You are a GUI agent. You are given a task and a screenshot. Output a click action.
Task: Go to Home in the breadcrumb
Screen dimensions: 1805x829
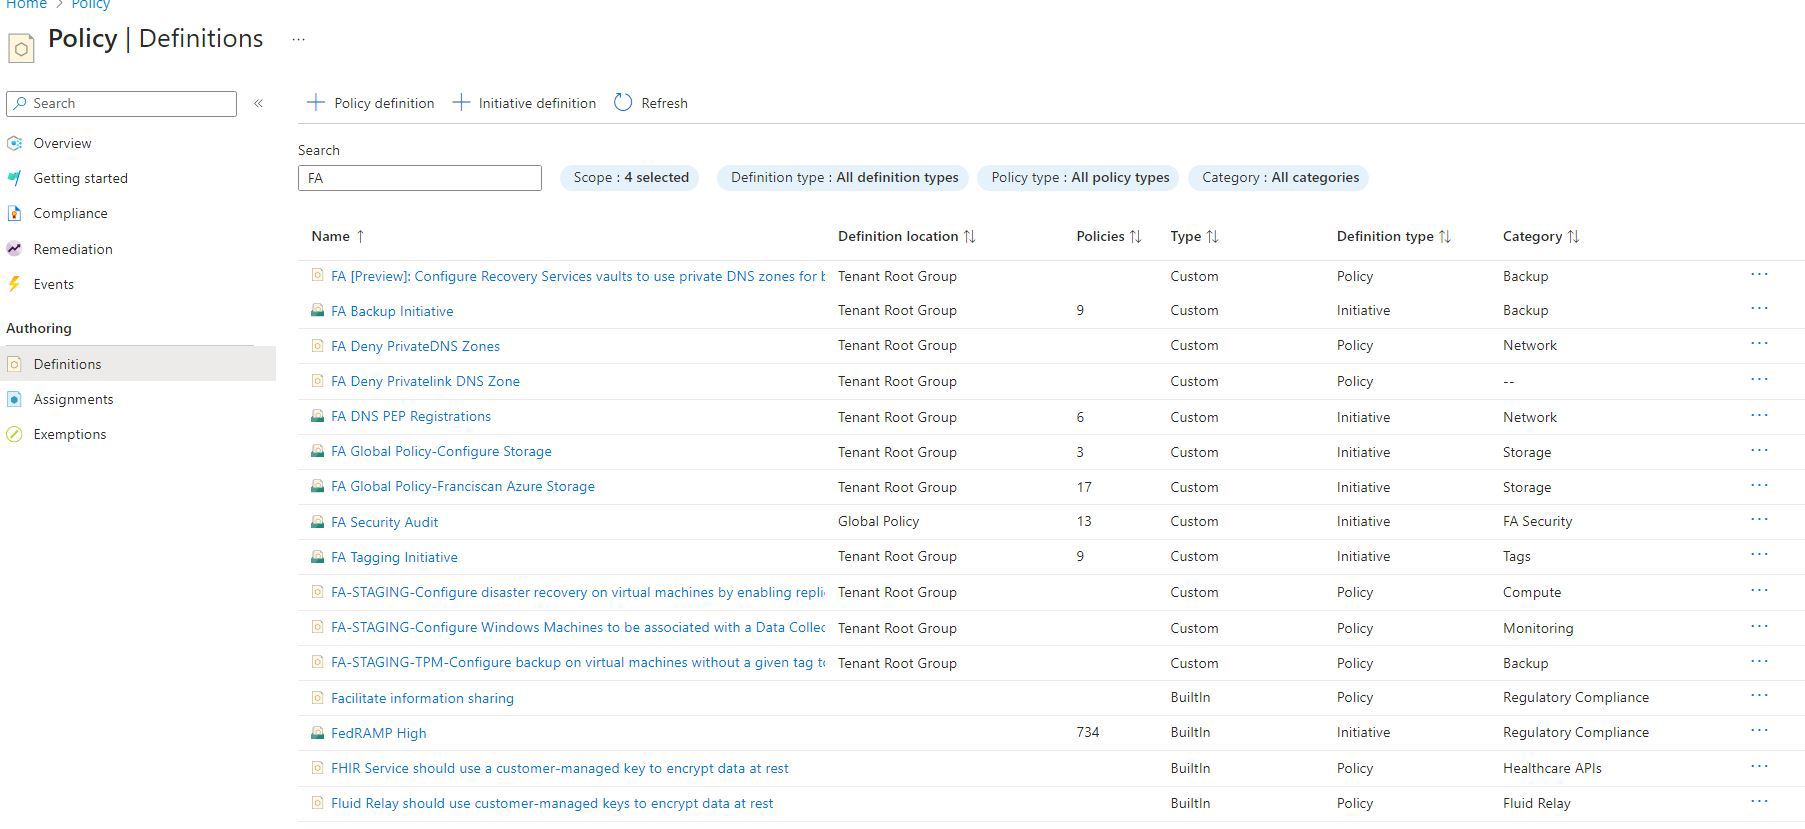26,5
